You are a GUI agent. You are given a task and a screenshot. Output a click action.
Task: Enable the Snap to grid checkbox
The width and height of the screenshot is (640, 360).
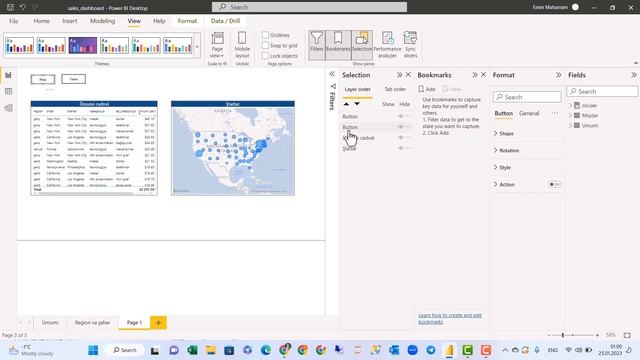click(265, 45)
